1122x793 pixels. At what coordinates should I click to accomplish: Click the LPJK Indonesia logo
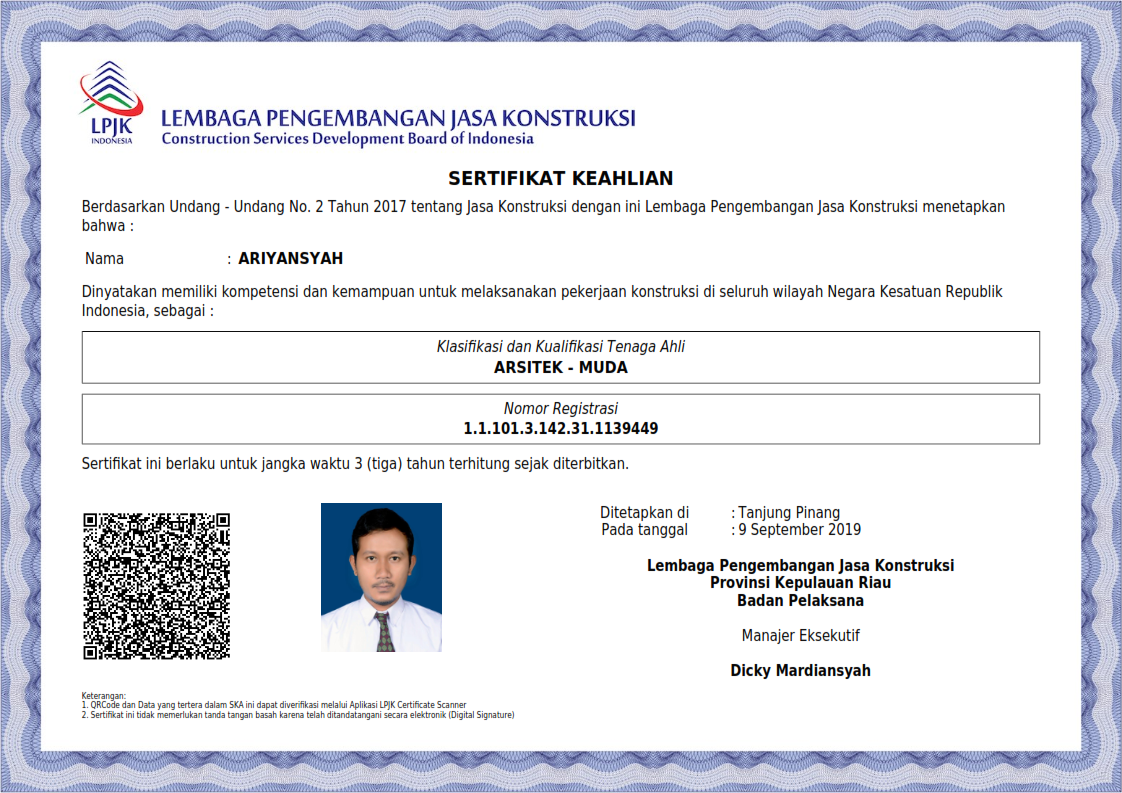[111, 104]
